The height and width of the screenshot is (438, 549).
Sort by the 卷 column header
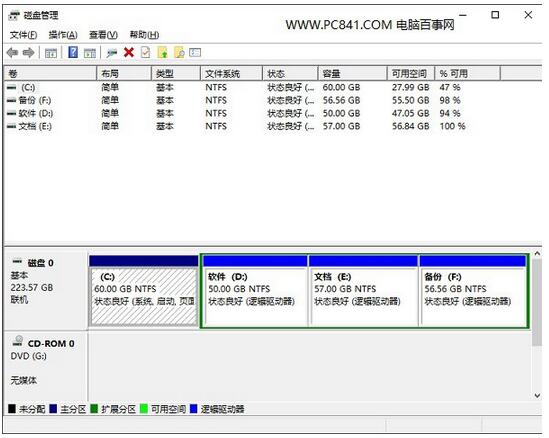pyautogui.click(x=50, y=74)
